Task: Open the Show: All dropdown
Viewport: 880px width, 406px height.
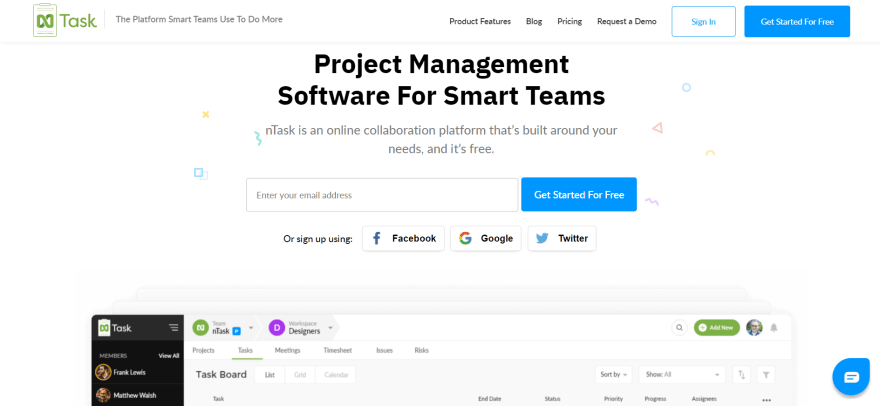Action: click(682, 375)
